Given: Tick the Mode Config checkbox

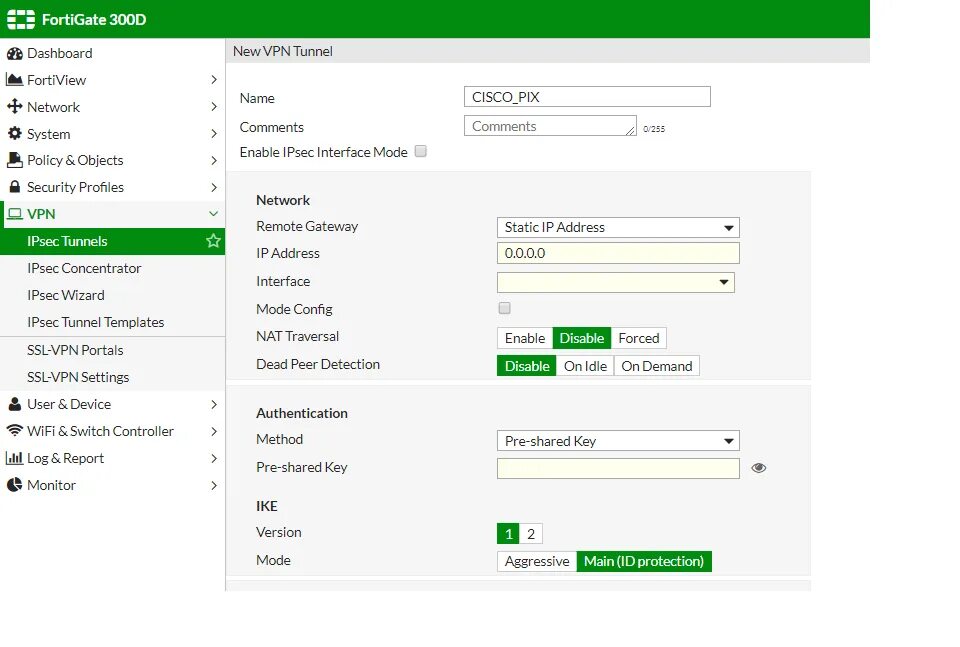Looking at the screenshot, I should (504, 308).
